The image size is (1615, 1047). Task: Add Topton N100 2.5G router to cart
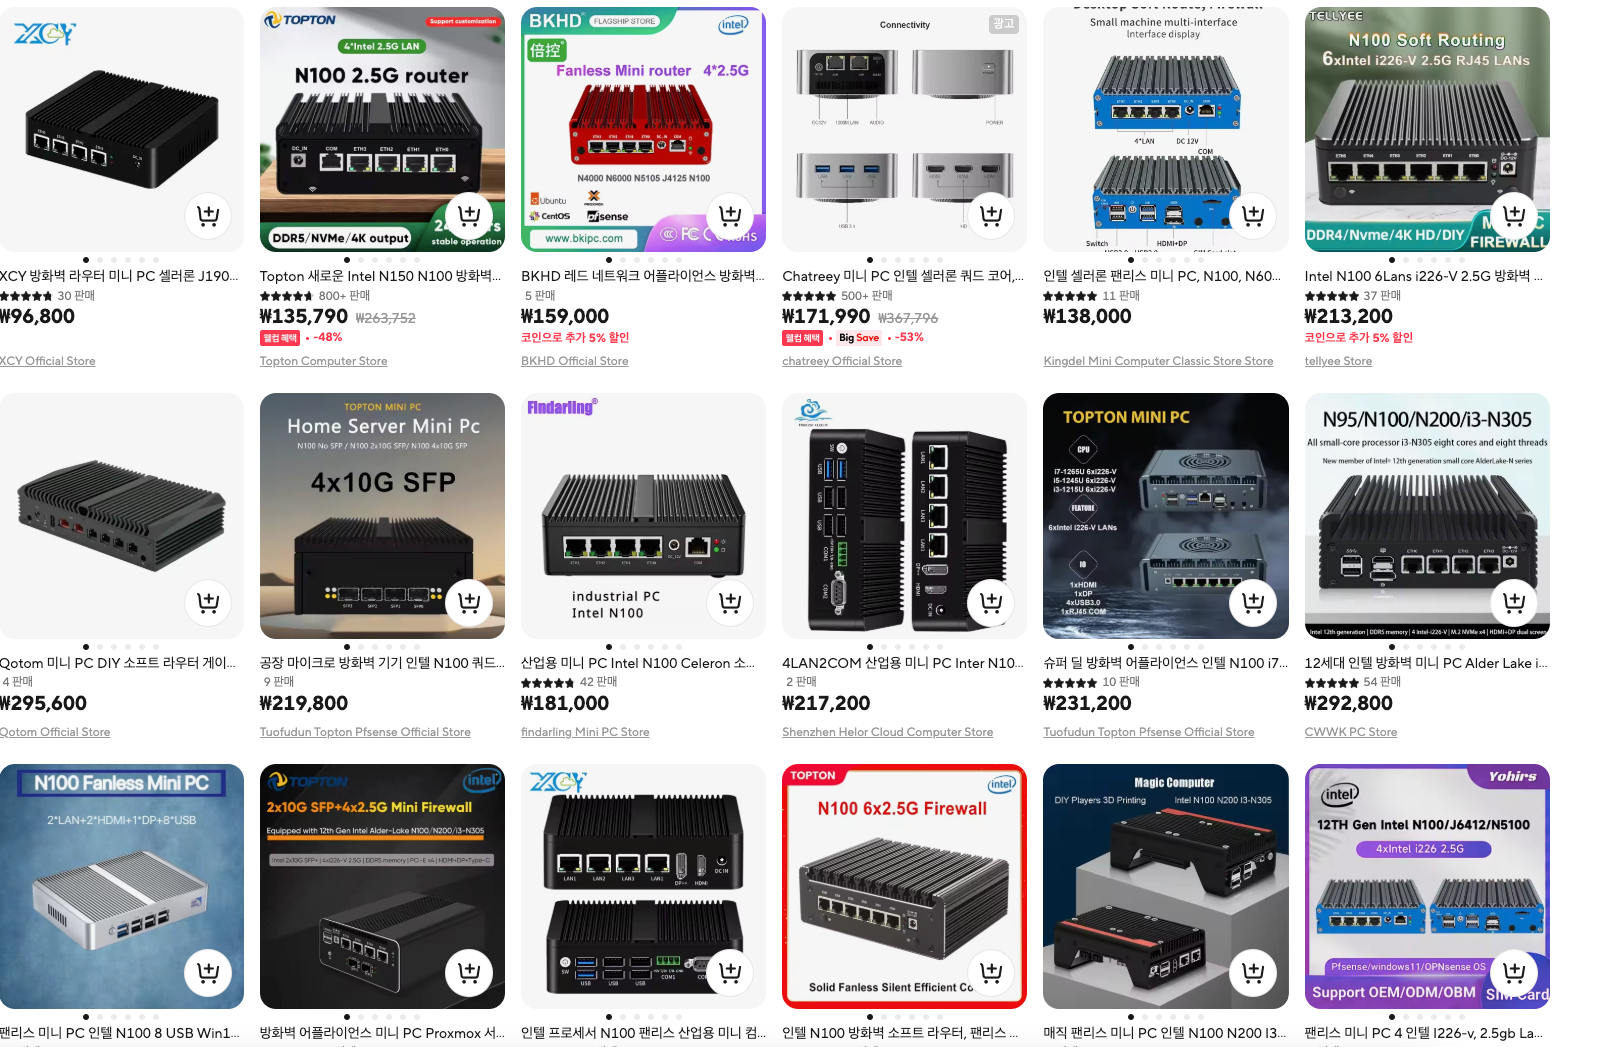pyautogui.click(x=469, y=215)
